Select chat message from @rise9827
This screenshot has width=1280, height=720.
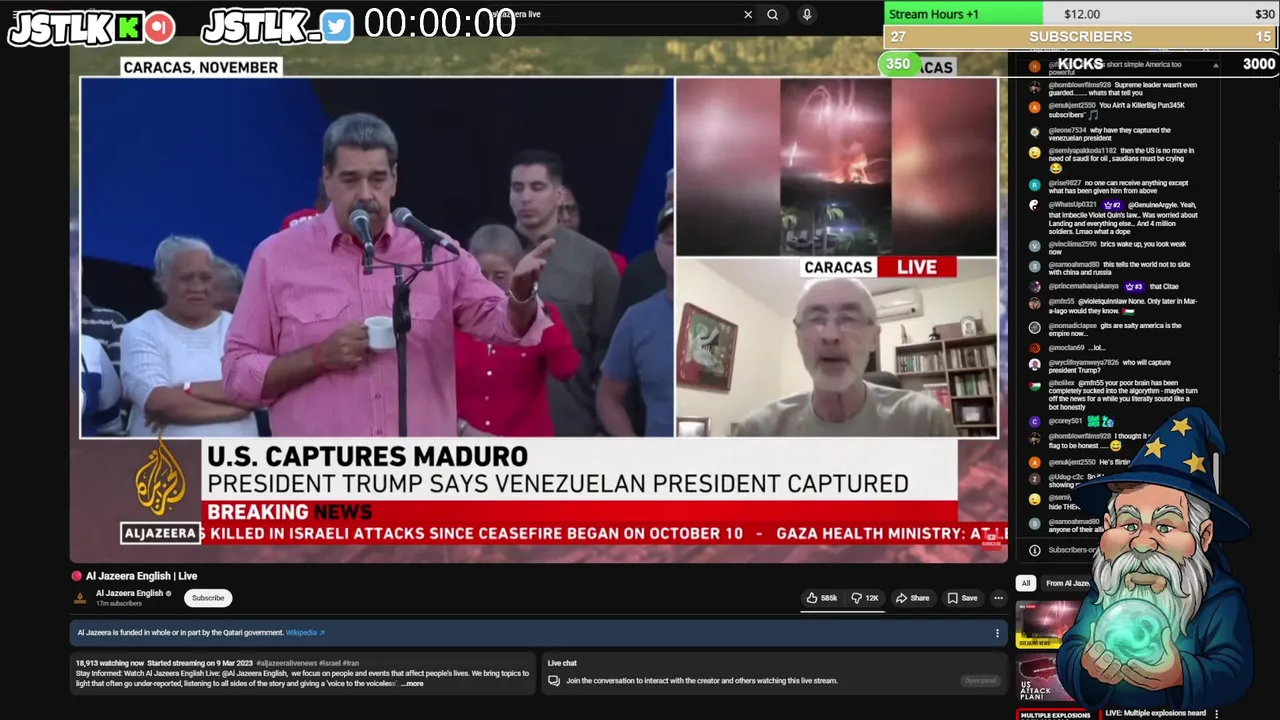(1118, 187)
